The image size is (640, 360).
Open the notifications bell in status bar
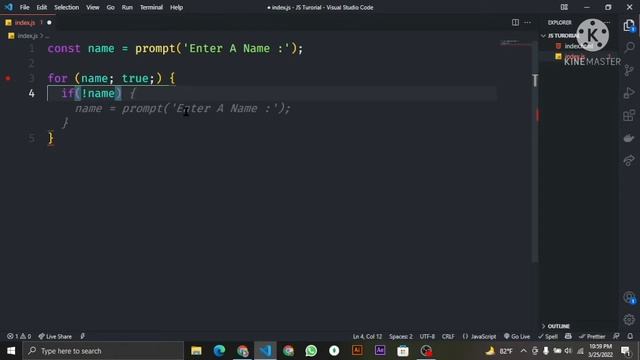[x=630, y=336]
